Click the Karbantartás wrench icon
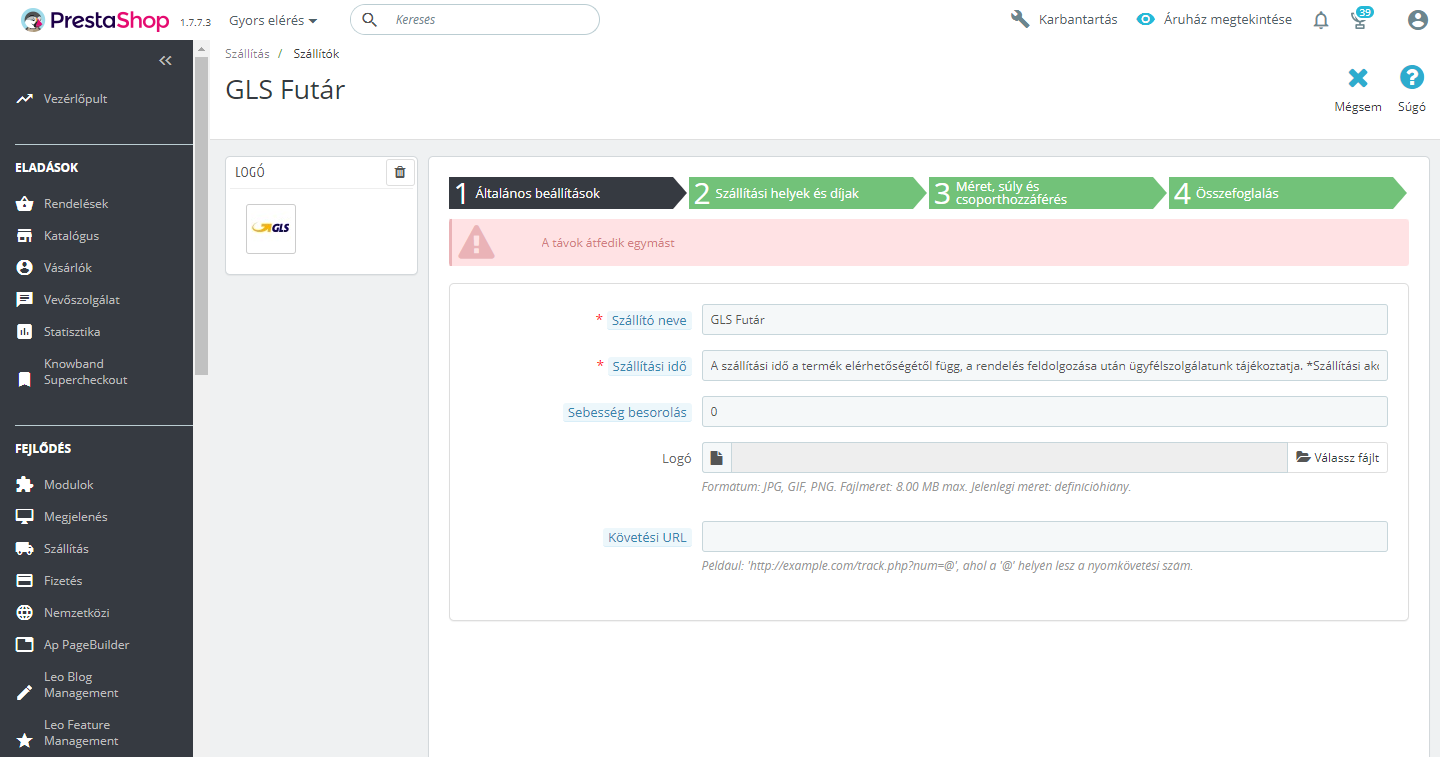1440x757 pixels. [1020, 19]
